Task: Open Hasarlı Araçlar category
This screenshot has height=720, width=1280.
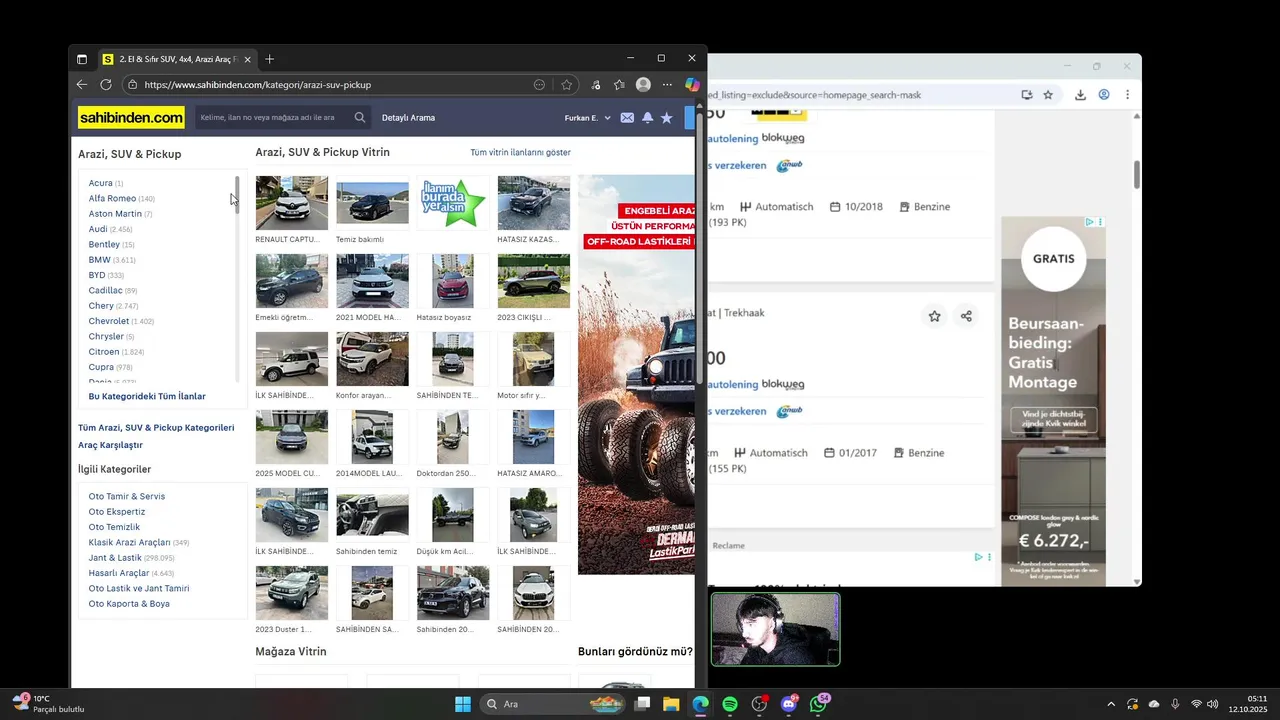Action: 119,573
